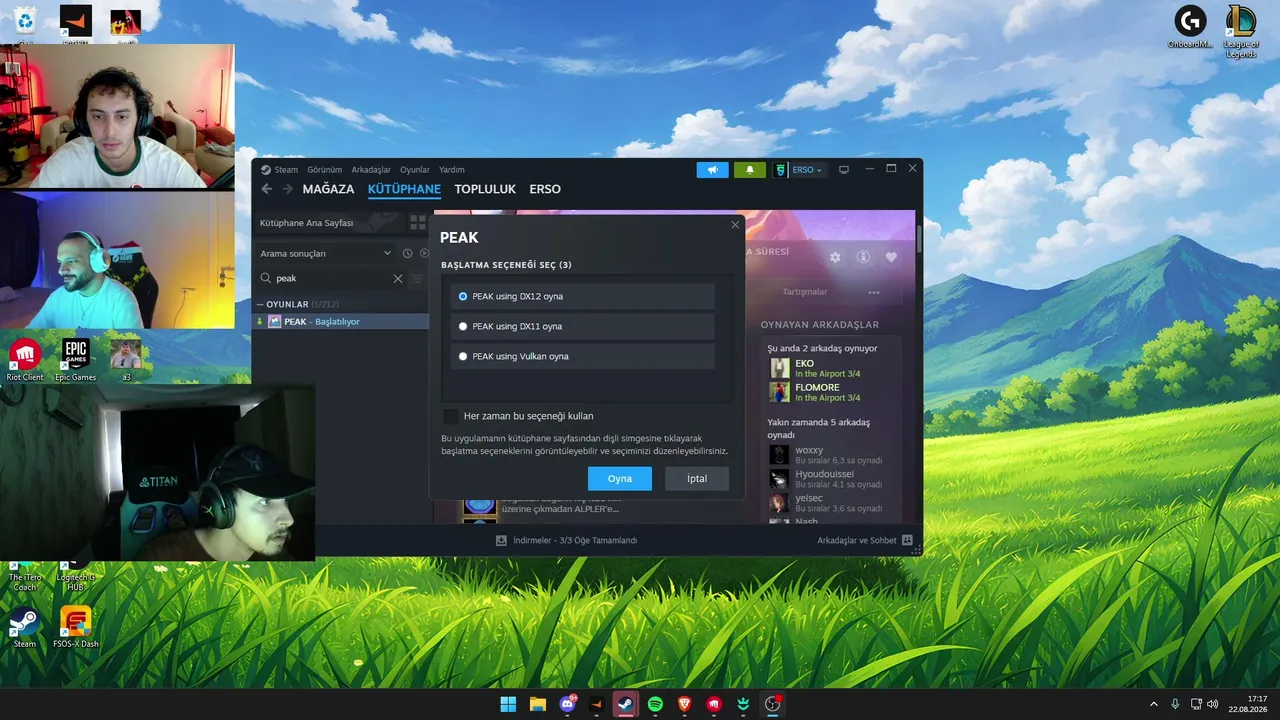Sort library by recent activity clock icon

(x=407, y=254)
